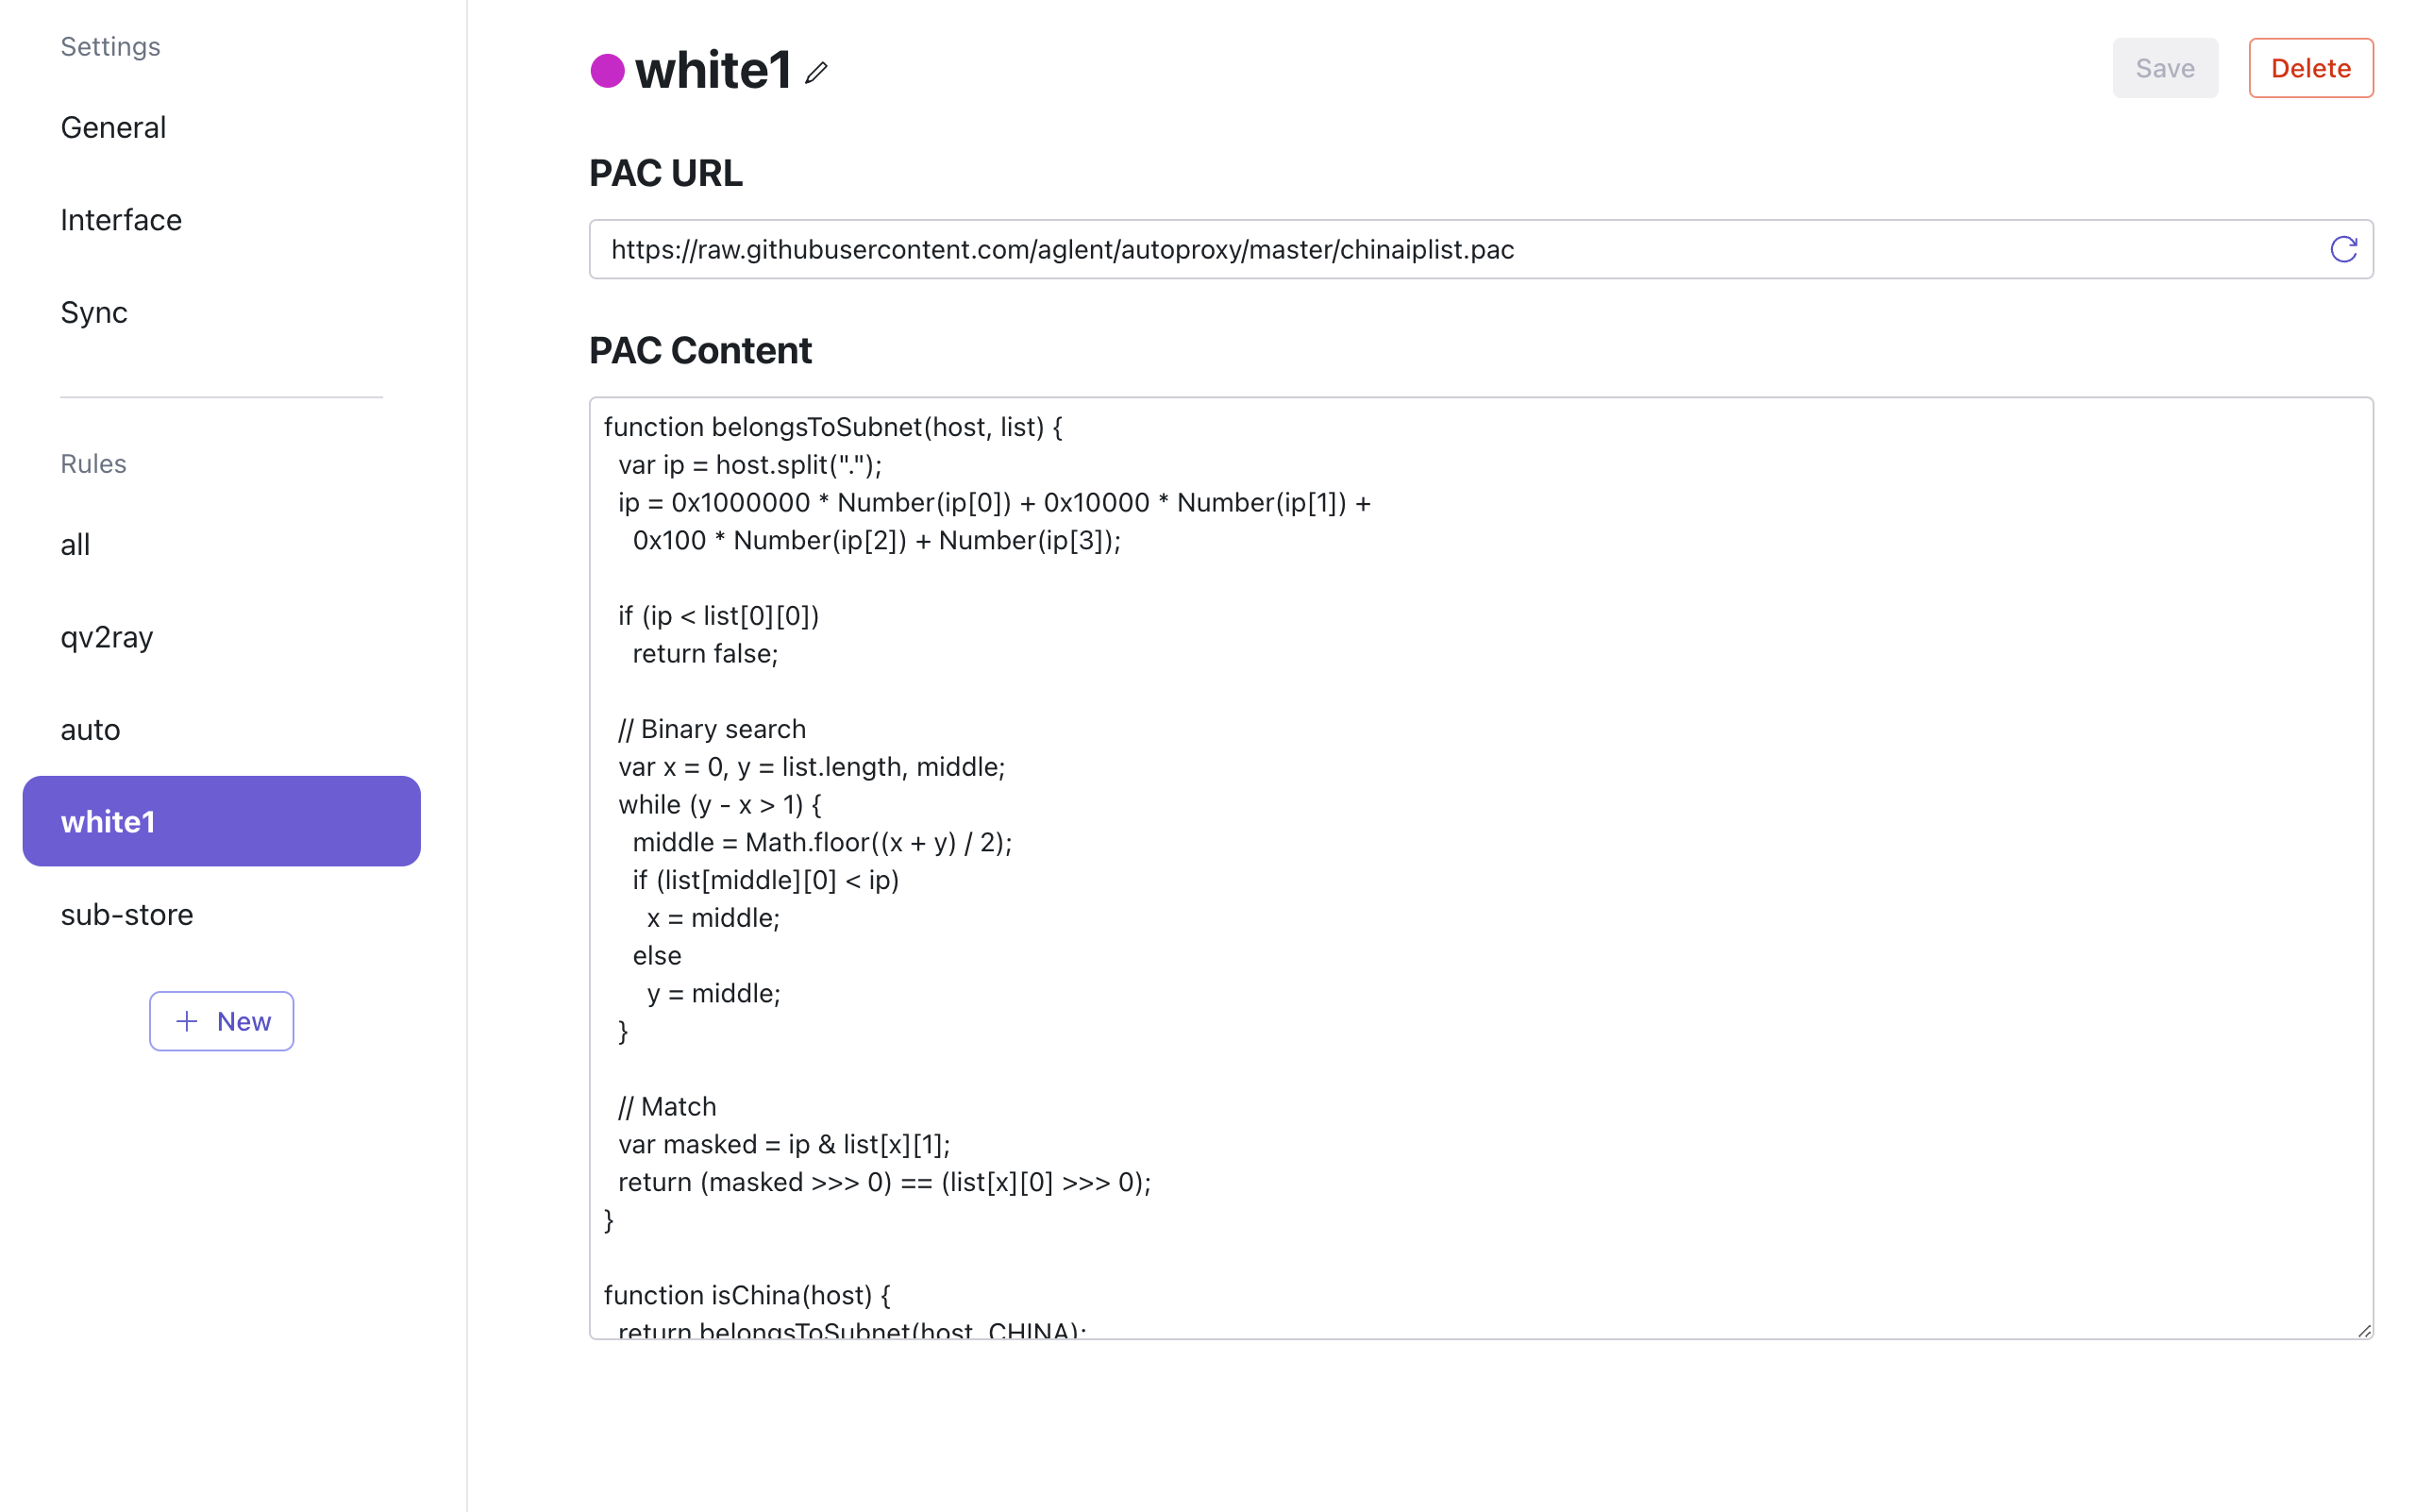This screenshot has height=1512, width=2416.
Task: Click the plus icon in New button
Action: pos(186,1021)
